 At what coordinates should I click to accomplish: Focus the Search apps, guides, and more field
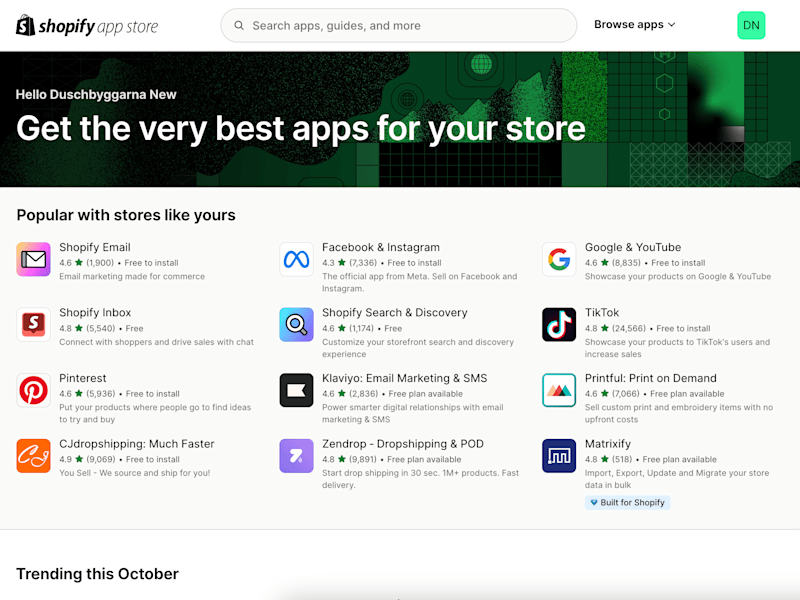398,26
